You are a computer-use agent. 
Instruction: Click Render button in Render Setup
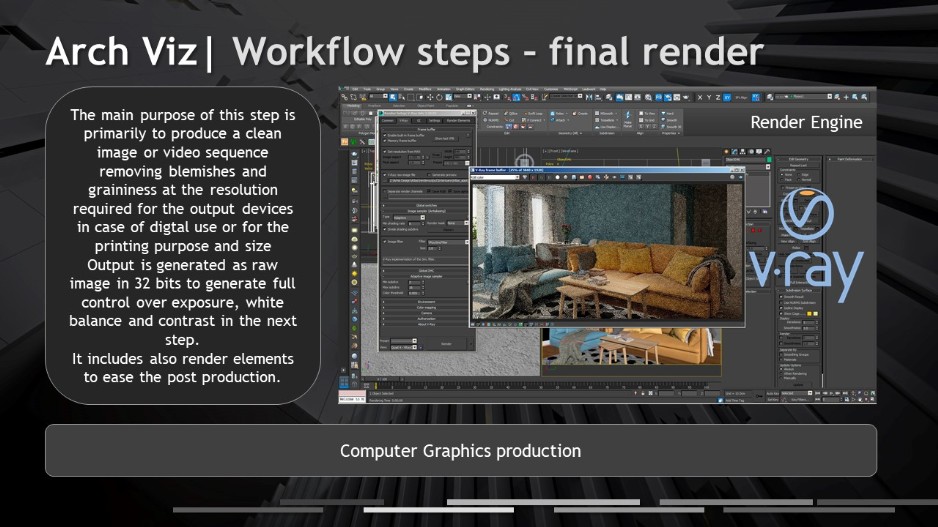coord(446,344)
